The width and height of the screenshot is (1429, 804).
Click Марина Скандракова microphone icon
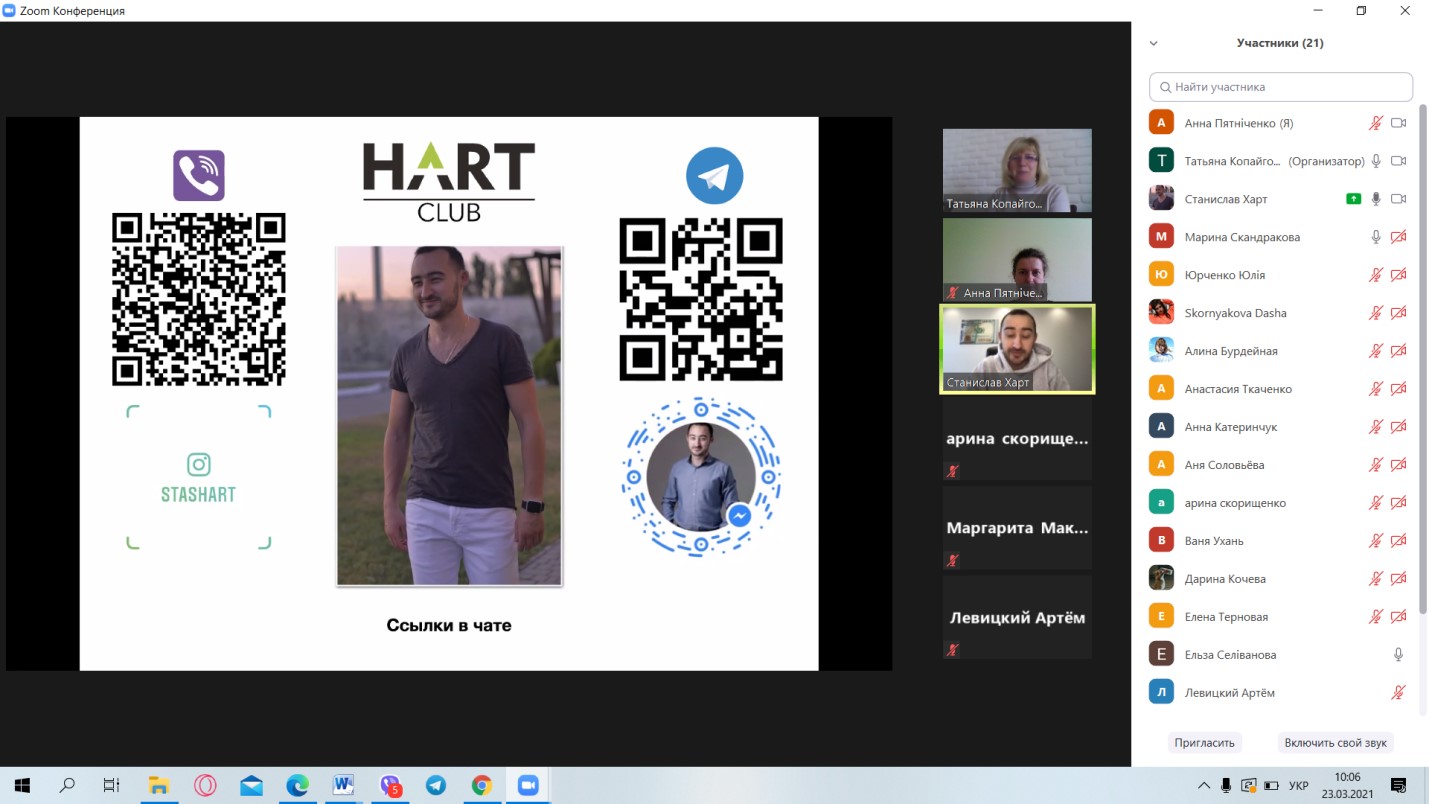[x=1376, y=237]
